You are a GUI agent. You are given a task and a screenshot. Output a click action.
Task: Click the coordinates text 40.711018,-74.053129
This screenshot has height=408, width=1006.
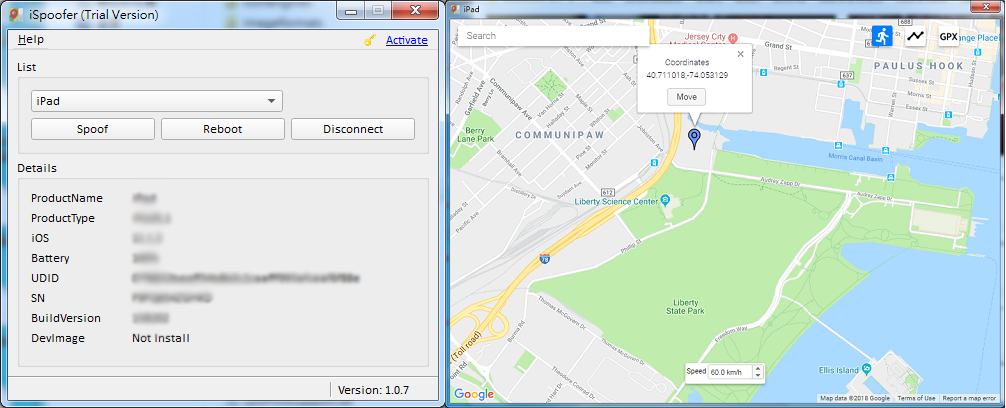click(x=686, y=75)
